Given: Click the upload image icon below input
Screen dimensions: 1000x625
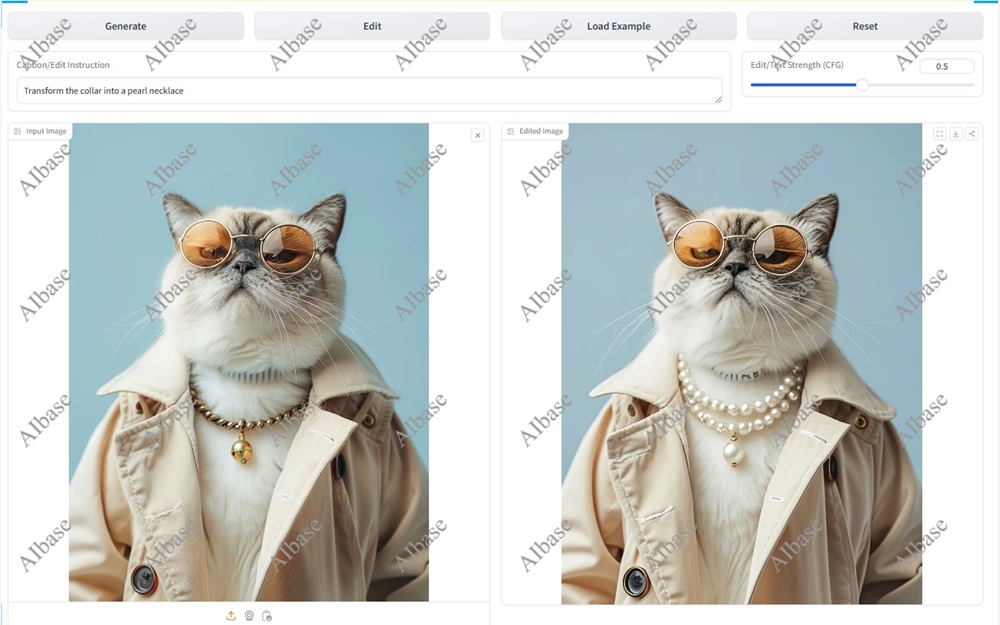Looking at the screenshot, I should point(231,616).
